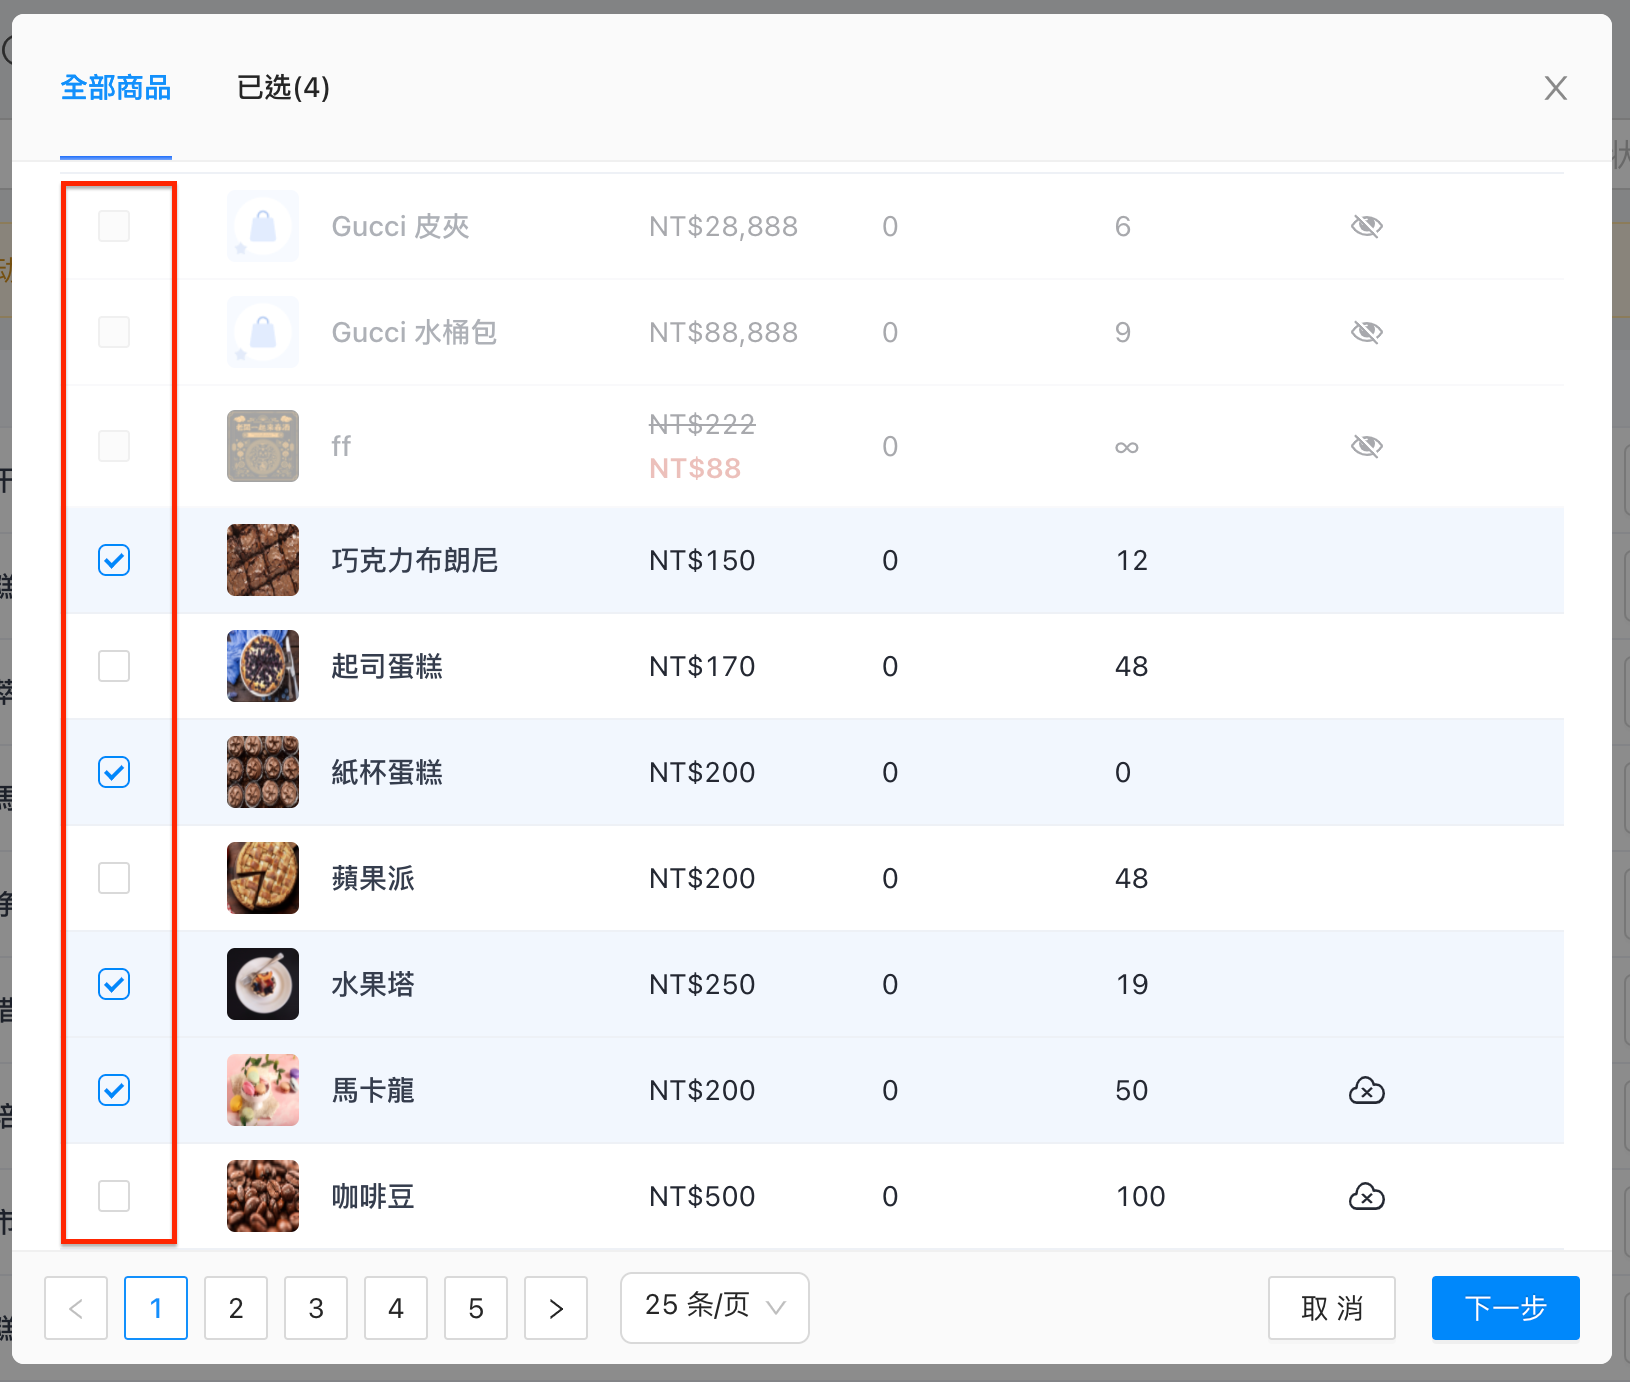Click the product name Gucci 水桶包
1630x1382 pixels.
click(x=414, y=332)
